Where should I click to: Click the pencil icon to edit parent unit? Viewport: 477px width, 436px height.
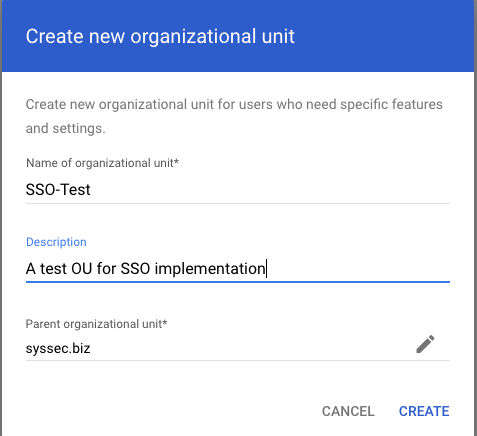(425, 344)
